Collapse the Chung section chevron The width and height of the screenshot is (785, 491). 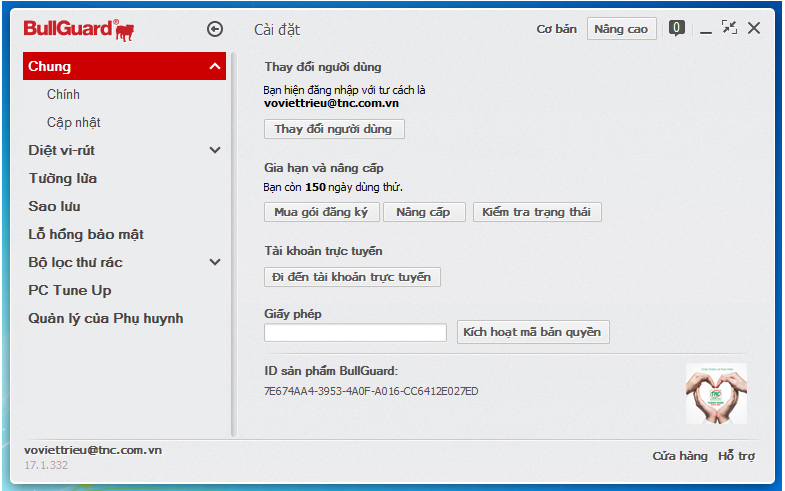(215, 66)
